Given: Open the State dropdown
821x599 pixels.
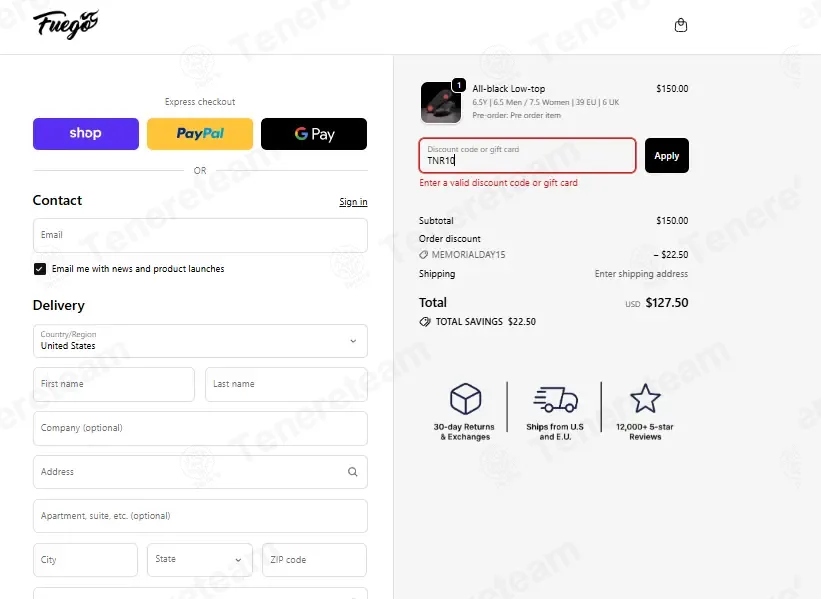Looking at the screenshot, I should pyautogui.click(x=199, y=560).
